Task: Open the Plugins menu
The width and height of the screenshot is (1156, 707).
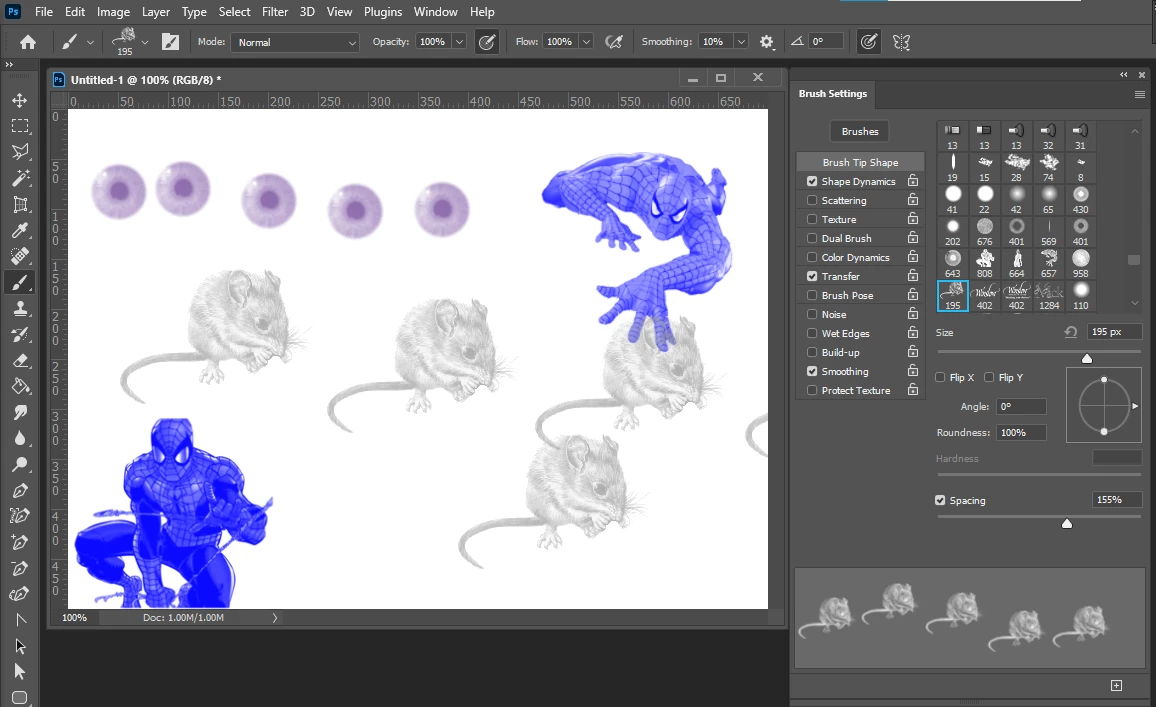Action: [383, 12]
